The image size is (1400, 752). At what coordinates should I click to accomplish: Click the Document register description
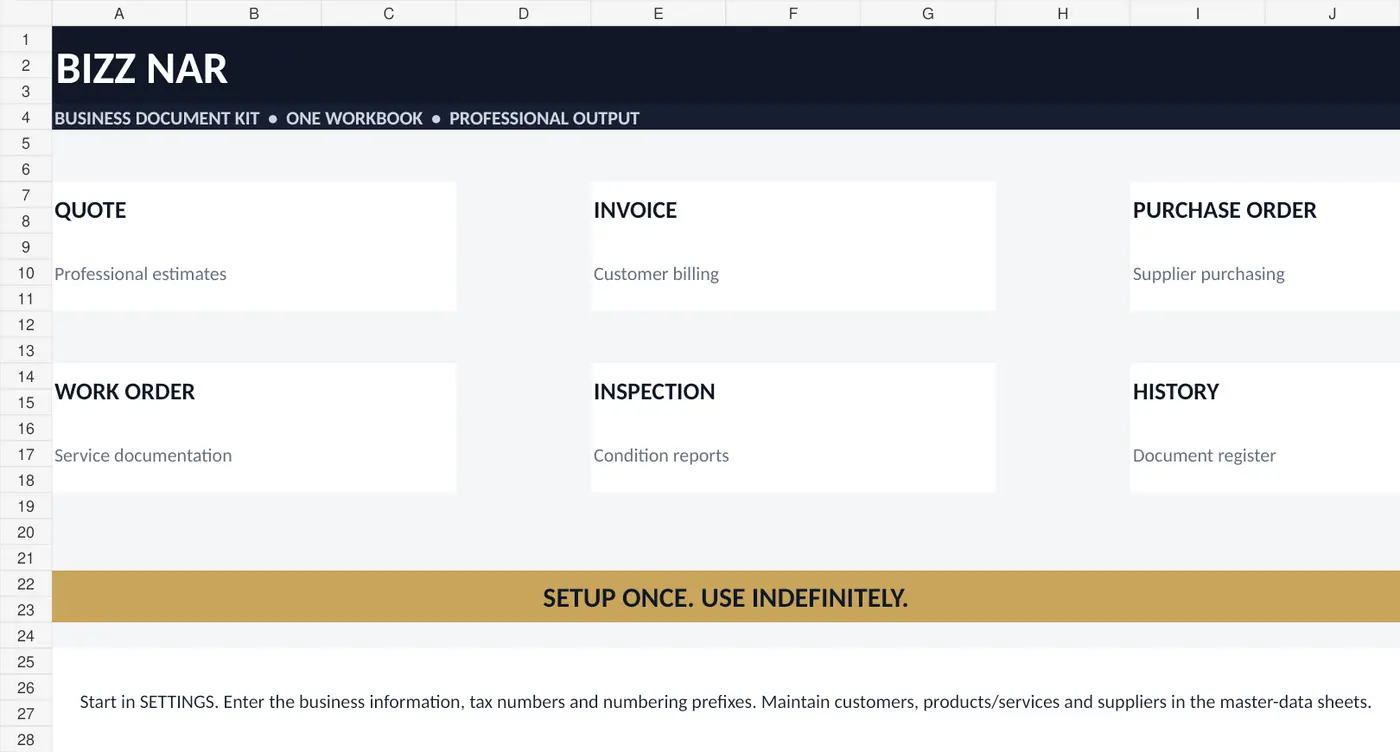coord(1204,455)
